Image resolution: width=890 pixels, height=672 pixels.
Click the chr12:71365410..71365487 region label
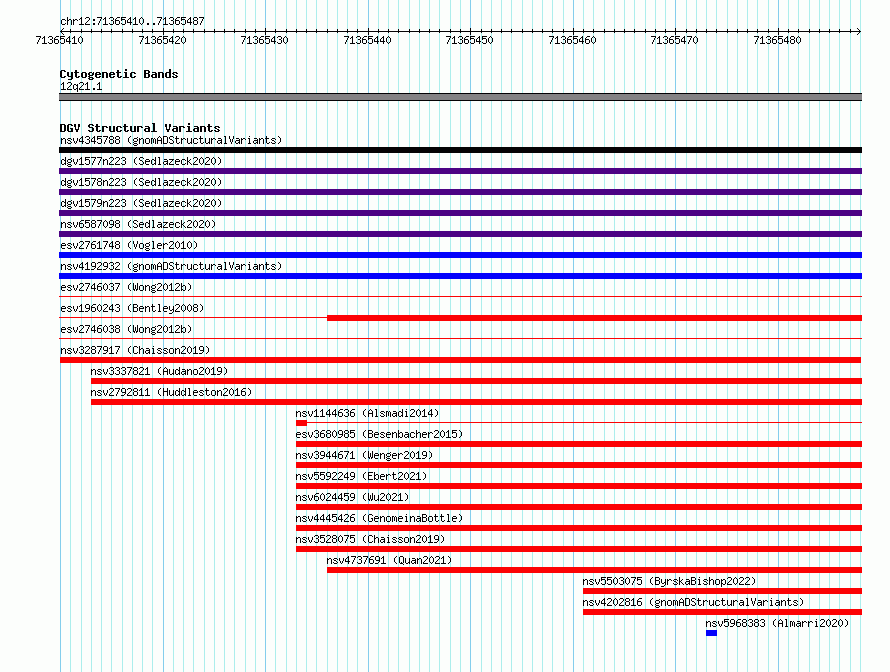(132, 22)
